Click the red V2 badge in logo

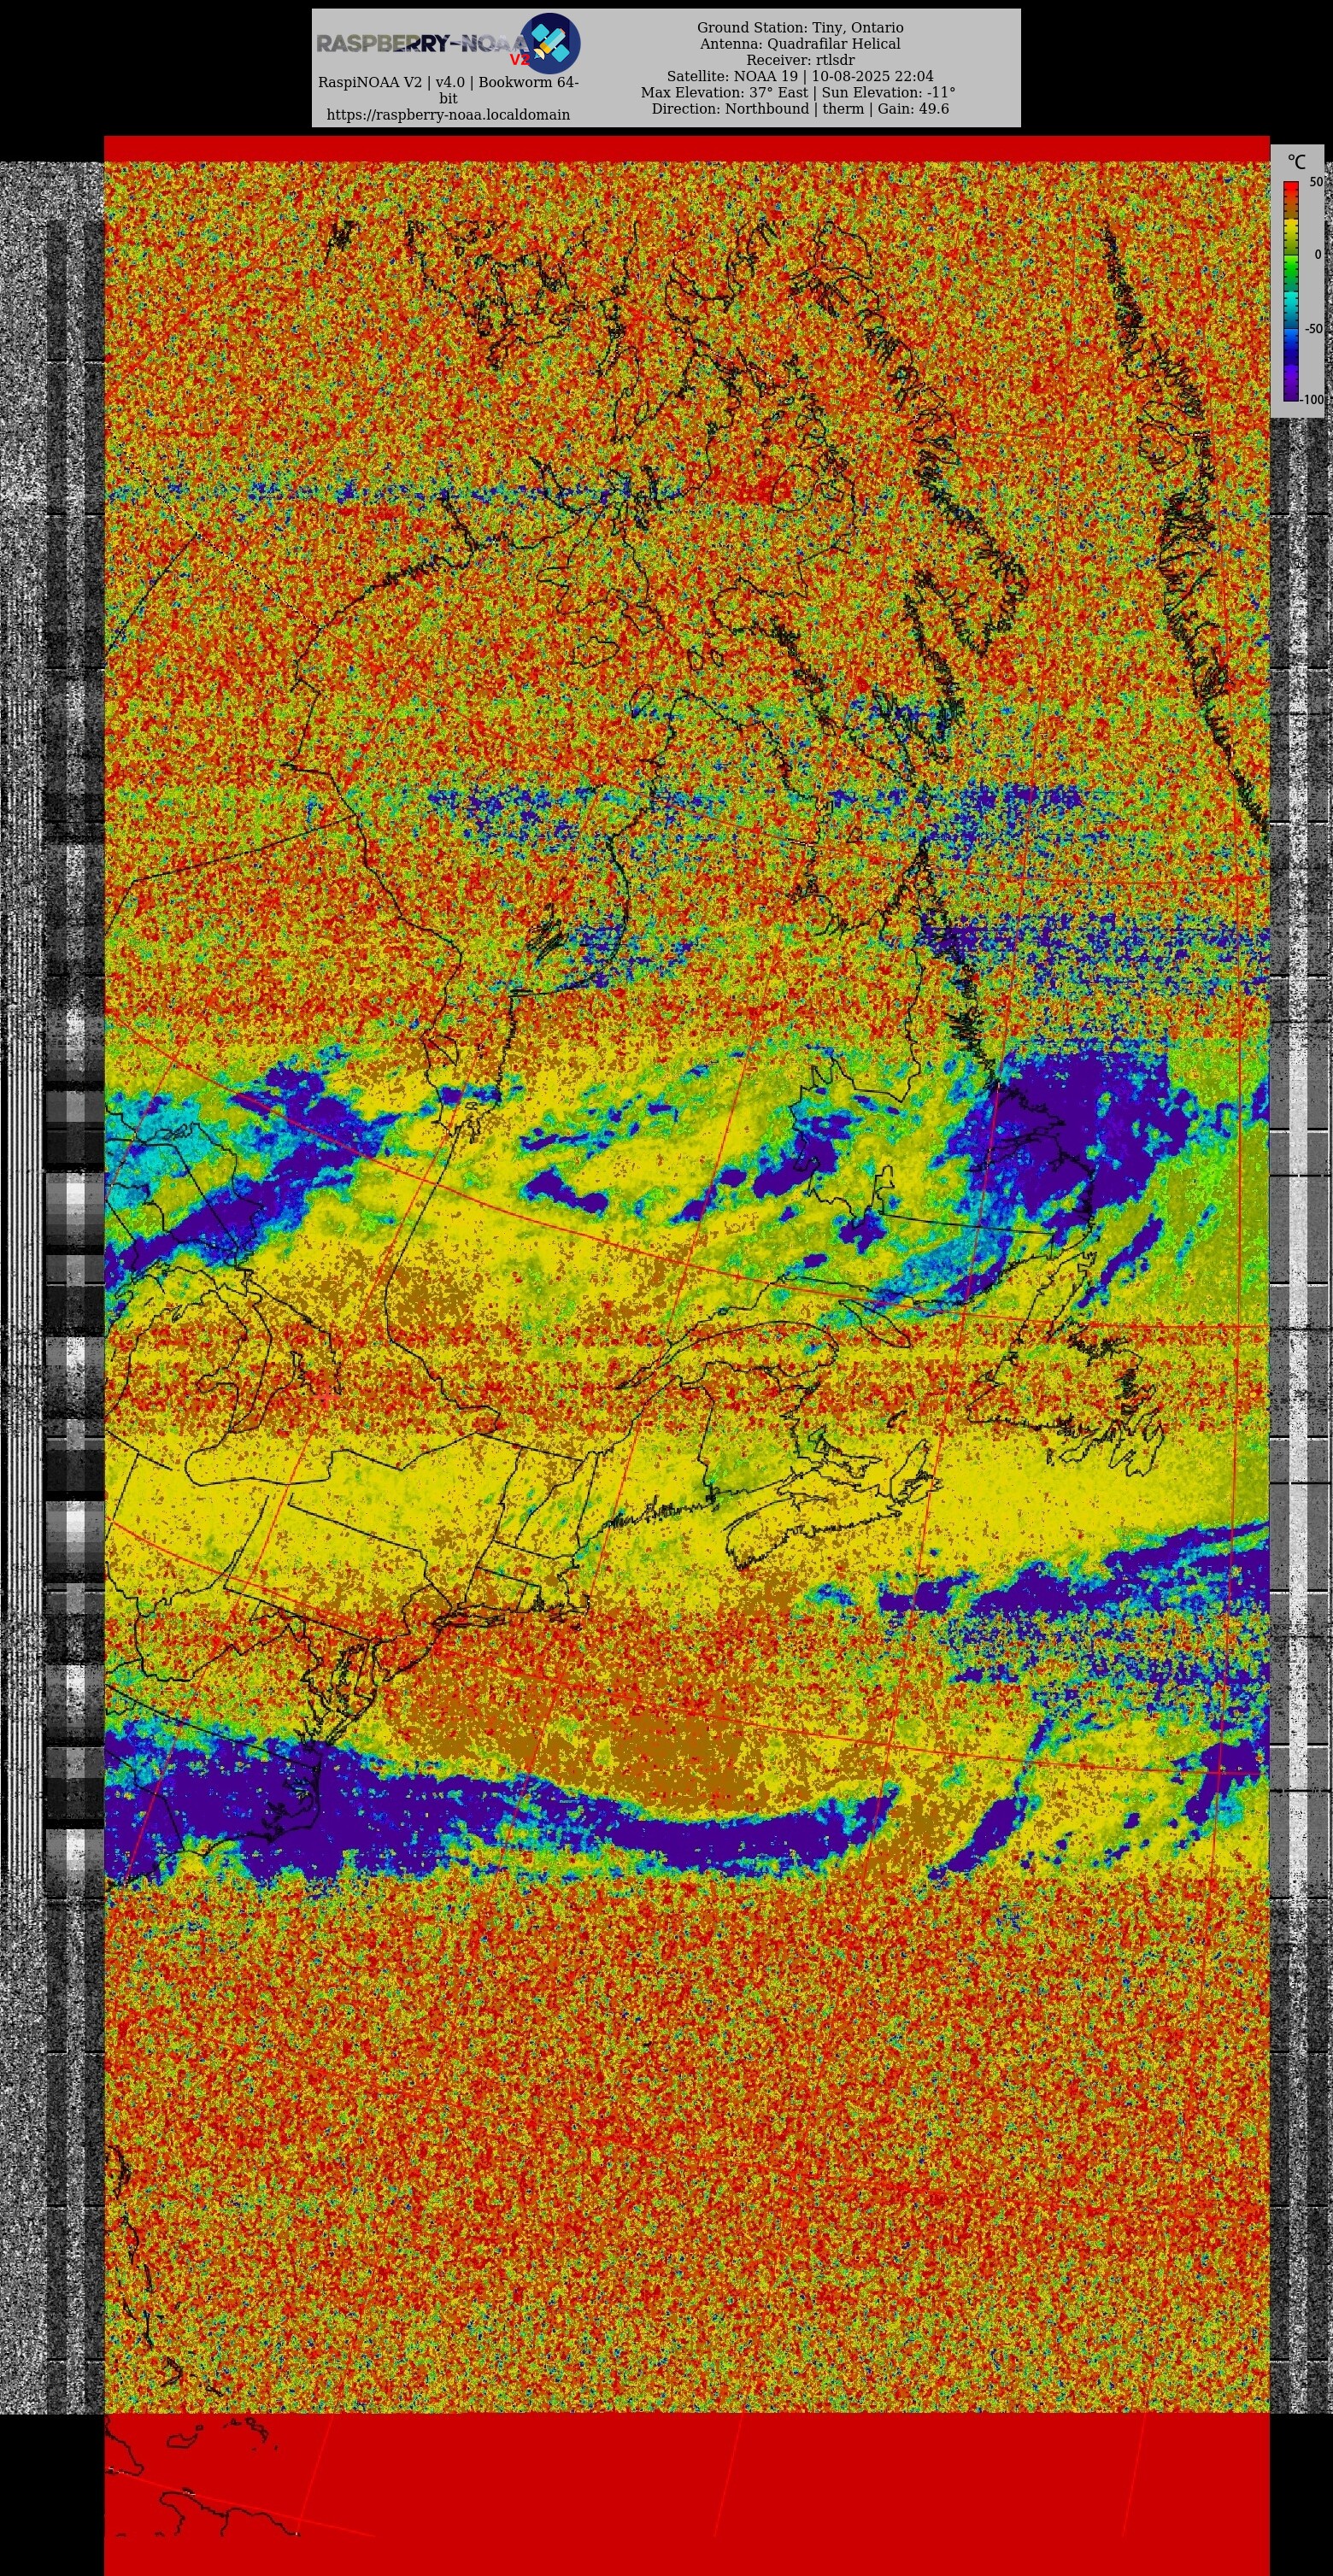coord(521,60)
